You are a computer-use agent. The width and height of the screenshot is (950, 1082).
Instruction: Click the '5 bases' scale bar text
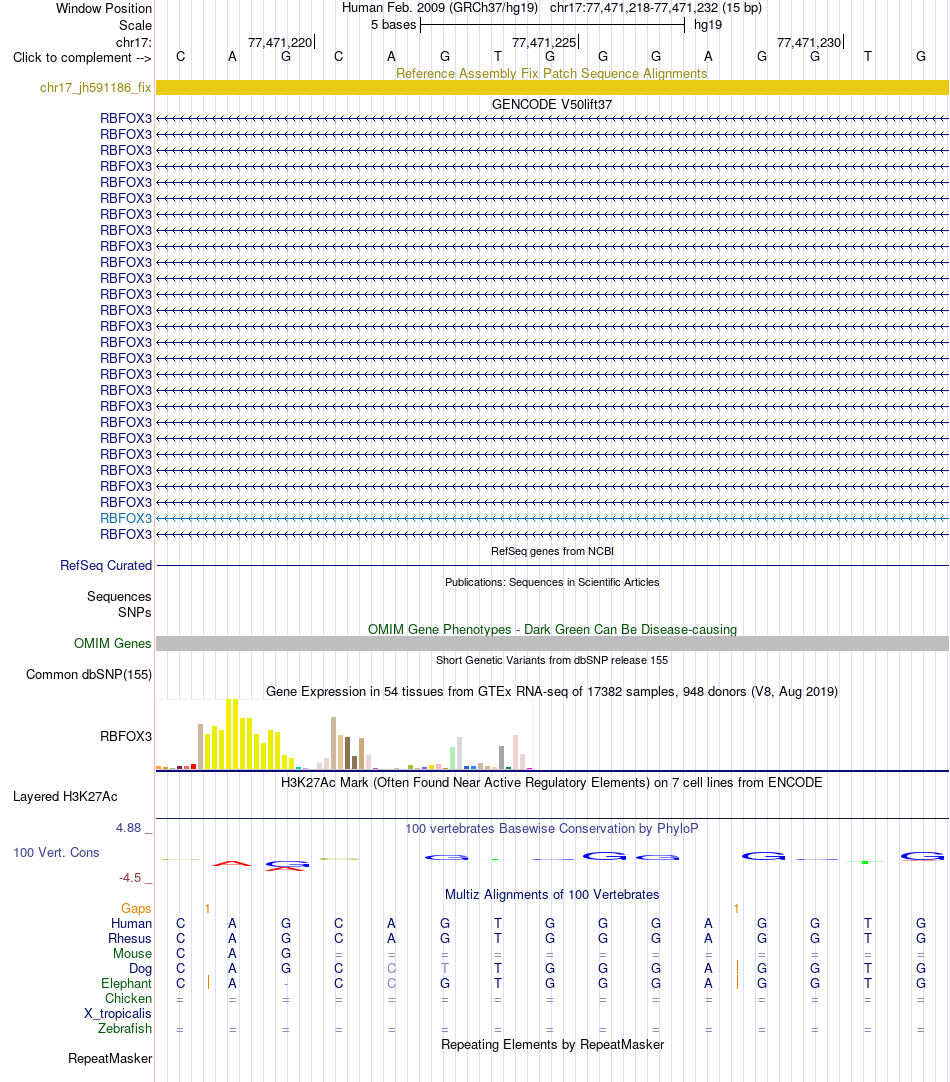coord(393,25)
